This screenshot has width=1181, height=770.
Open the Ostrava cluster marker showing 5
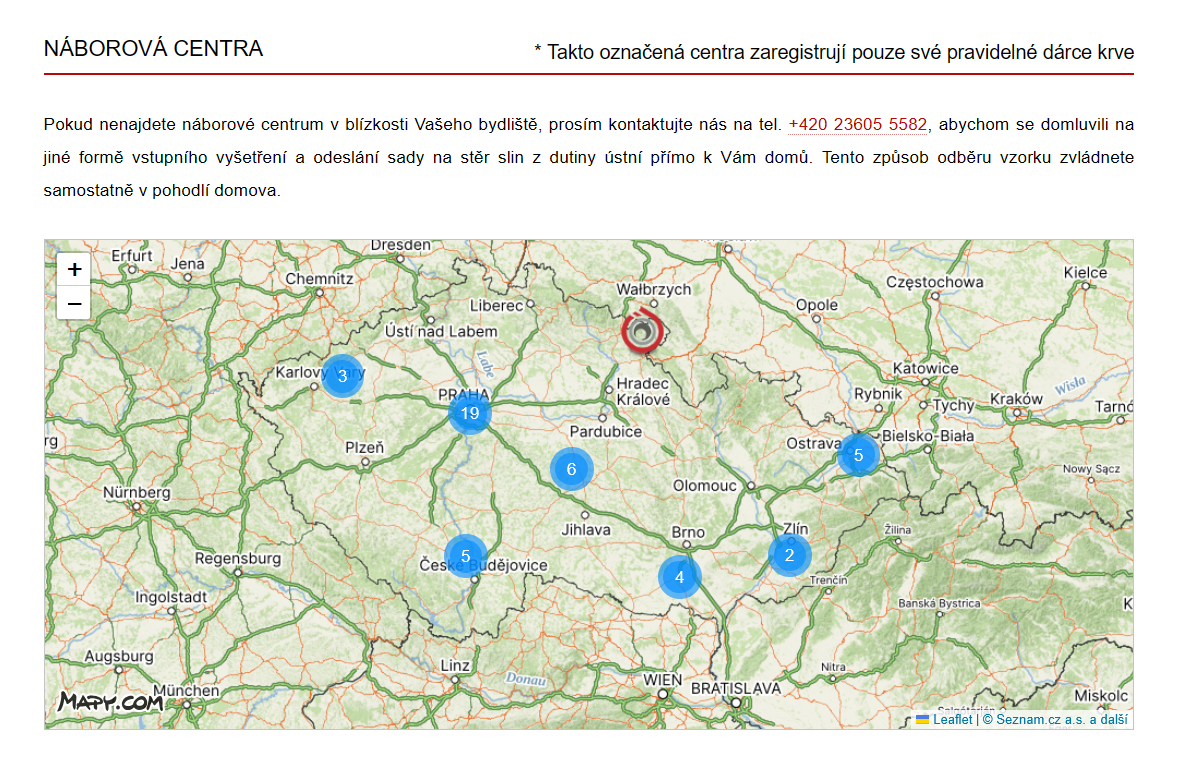pyautogui.click(x=859, y=454)
